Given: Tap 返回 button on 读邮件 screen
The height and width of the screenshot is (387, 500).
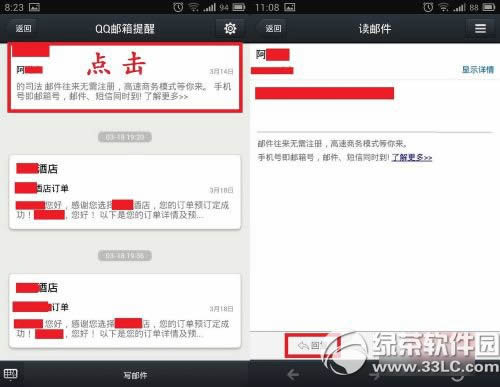Looking at the screenshot, I should click(x=273, y=29).
